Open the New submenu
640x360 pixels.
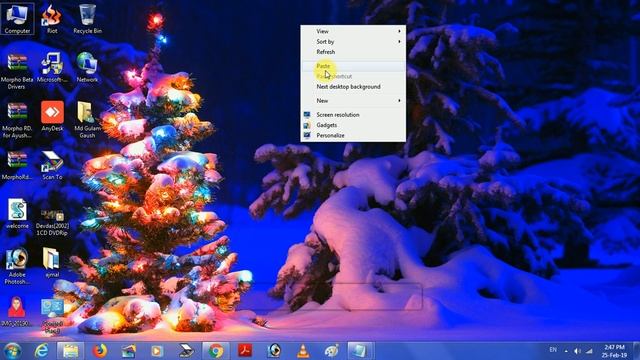pyautogui.click(x=353, y=100)
